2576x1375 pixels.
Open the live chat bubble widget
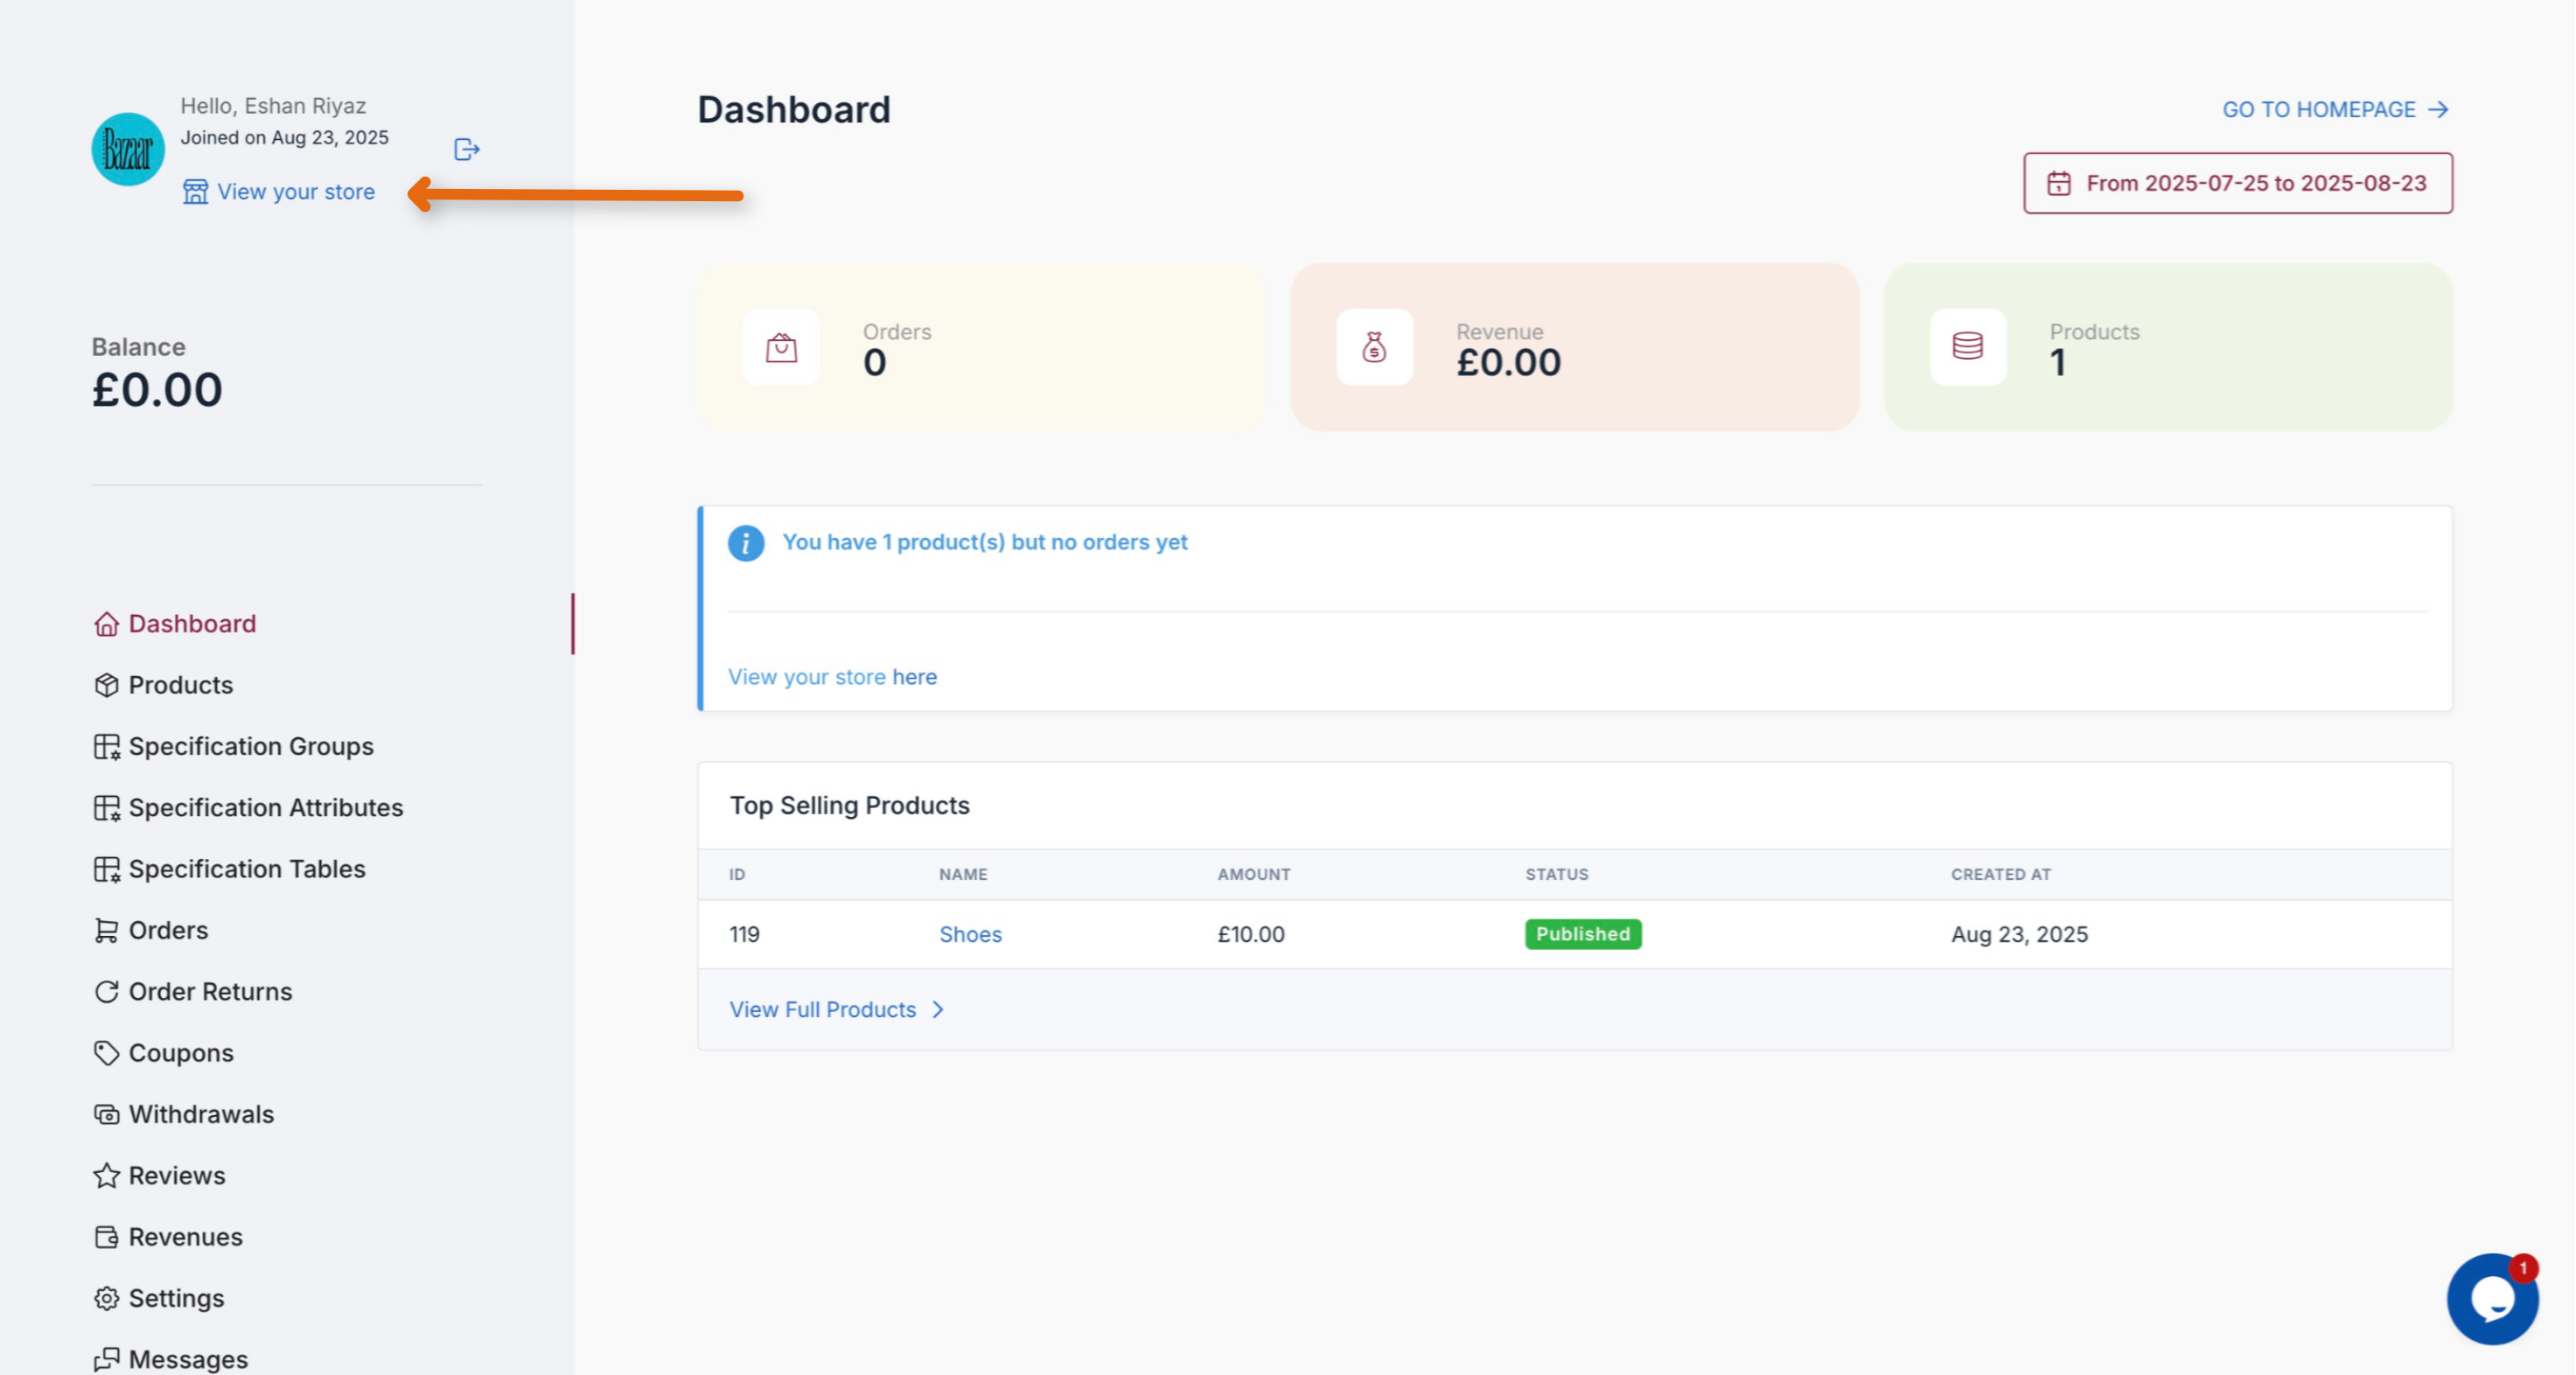click(2492, 1298)
